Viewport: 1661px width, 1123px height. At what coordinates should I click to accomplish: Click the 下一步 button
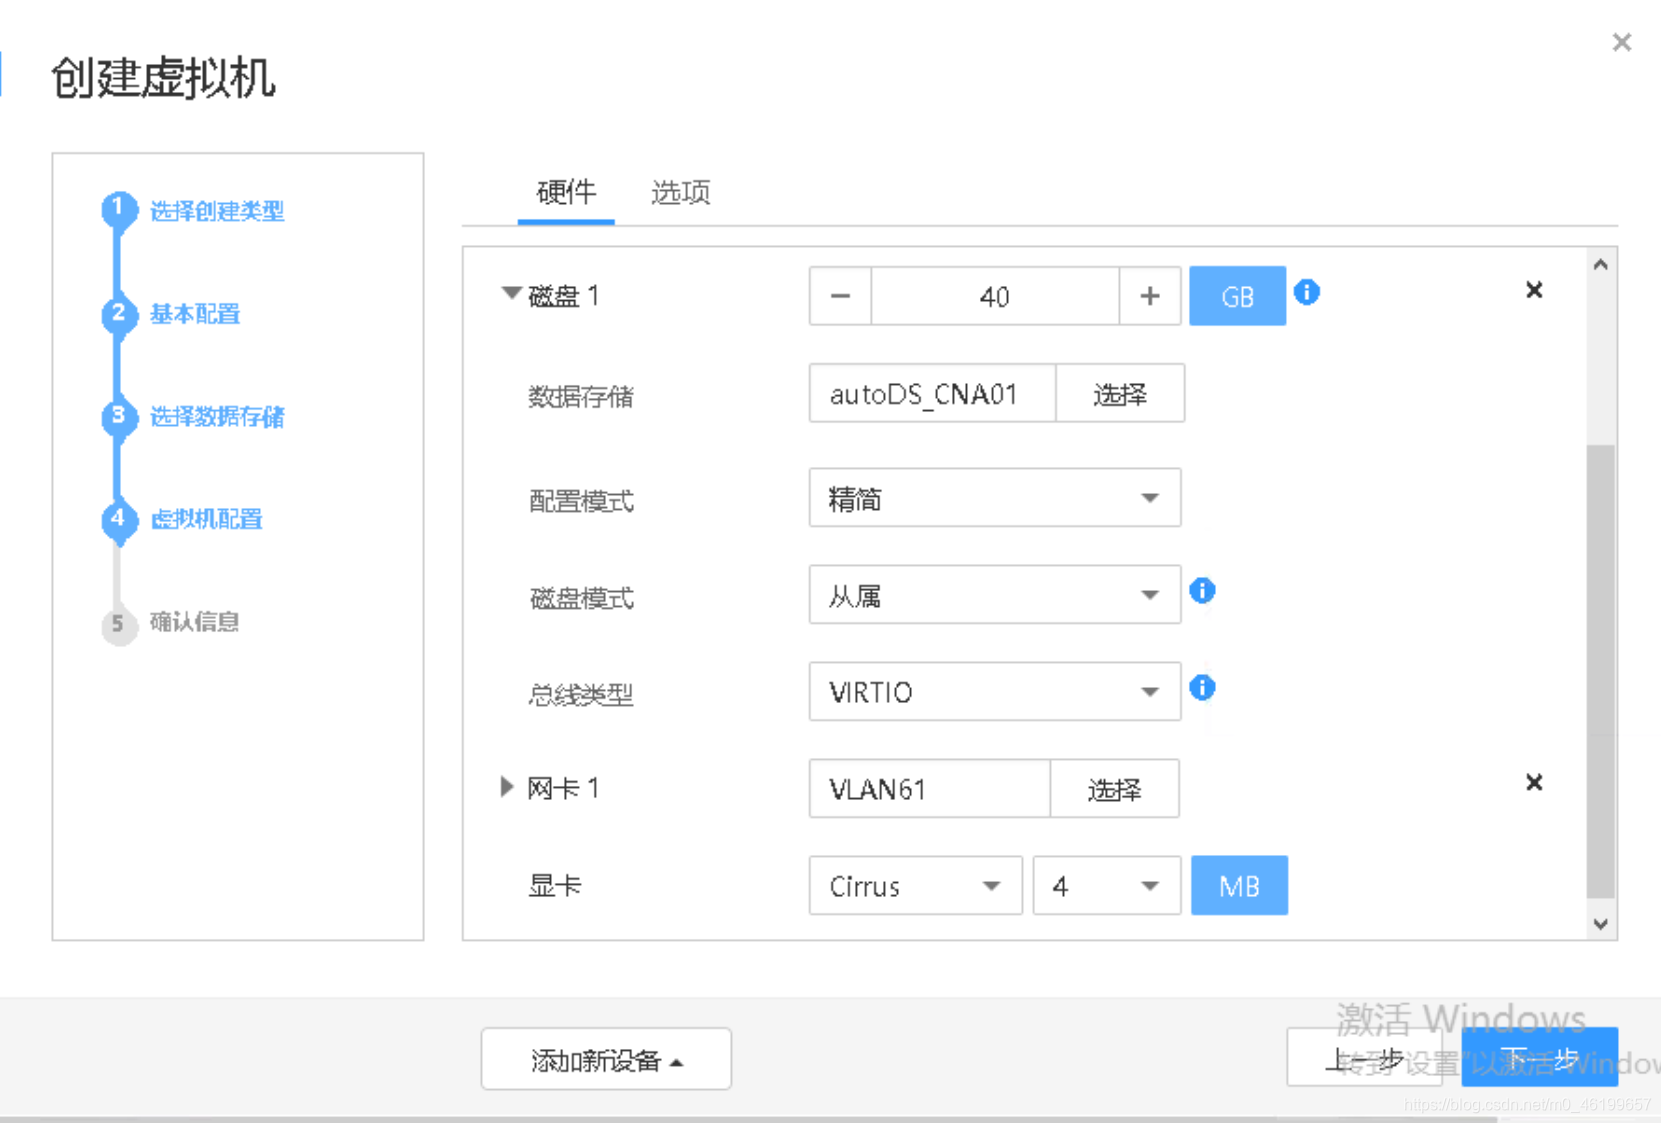[x=1540, y=1058]
